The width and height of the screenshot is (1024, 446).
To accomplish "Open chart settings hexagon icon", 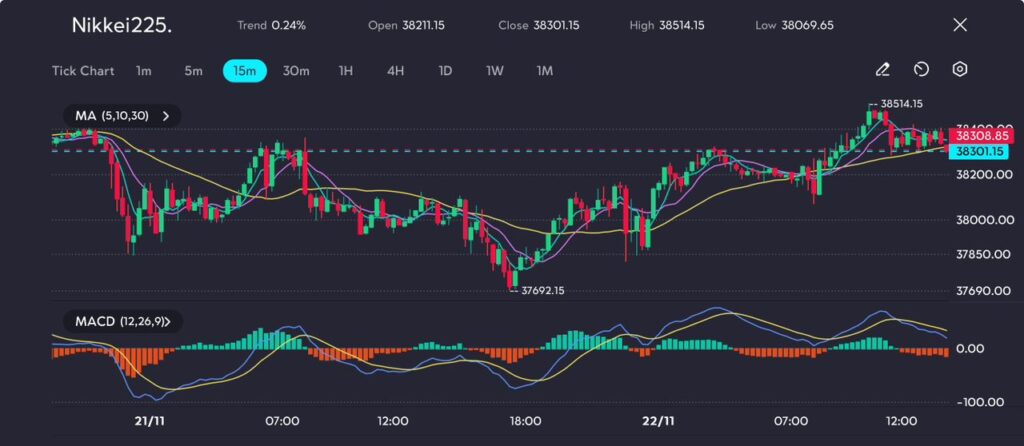I will [x=960, y=70].
